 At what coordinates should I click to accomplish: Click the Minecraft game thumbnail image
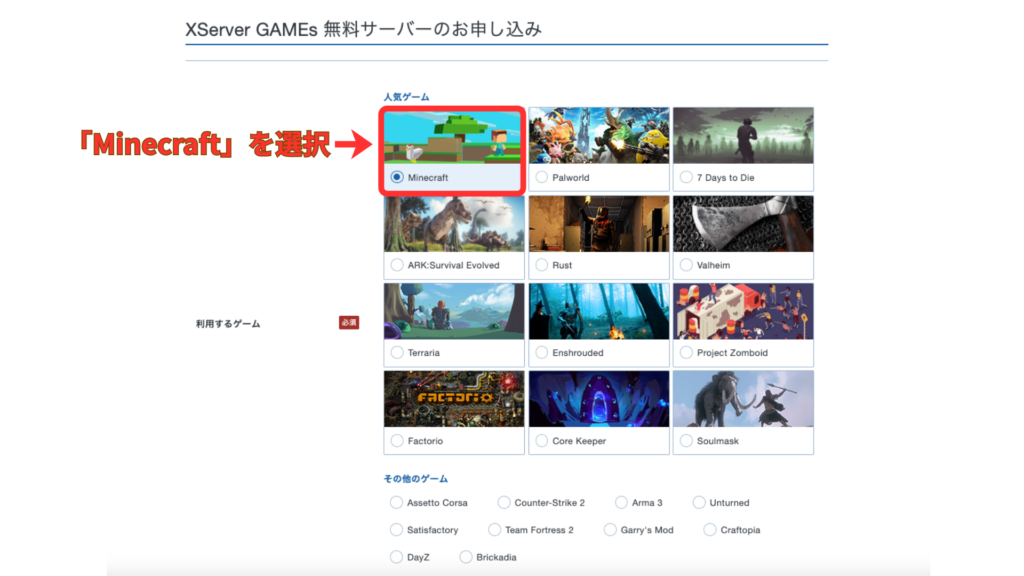(x=453, y=136)
